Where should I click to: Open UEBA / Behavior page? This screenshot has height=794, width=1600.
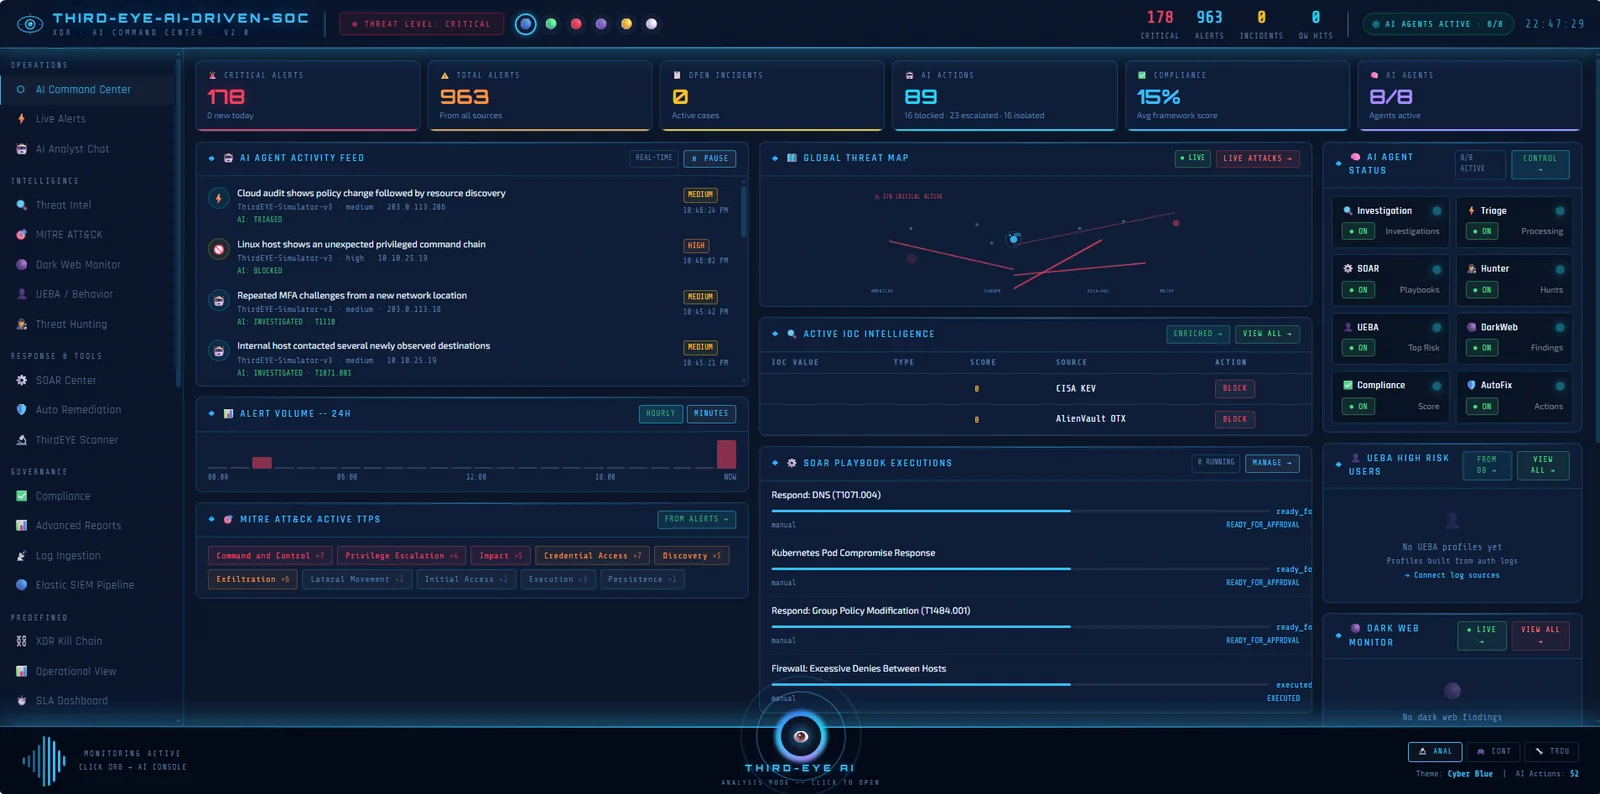[74, 294]
